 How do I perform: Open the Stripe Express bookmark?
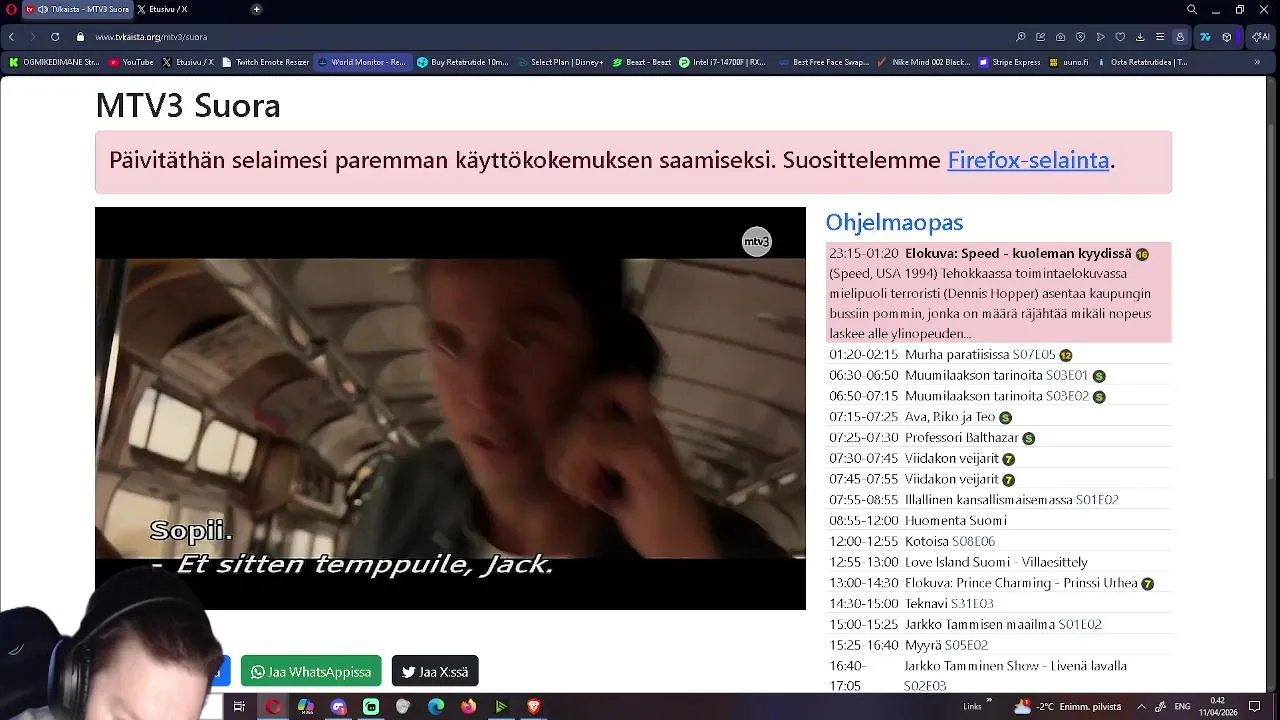(1010, 62)
